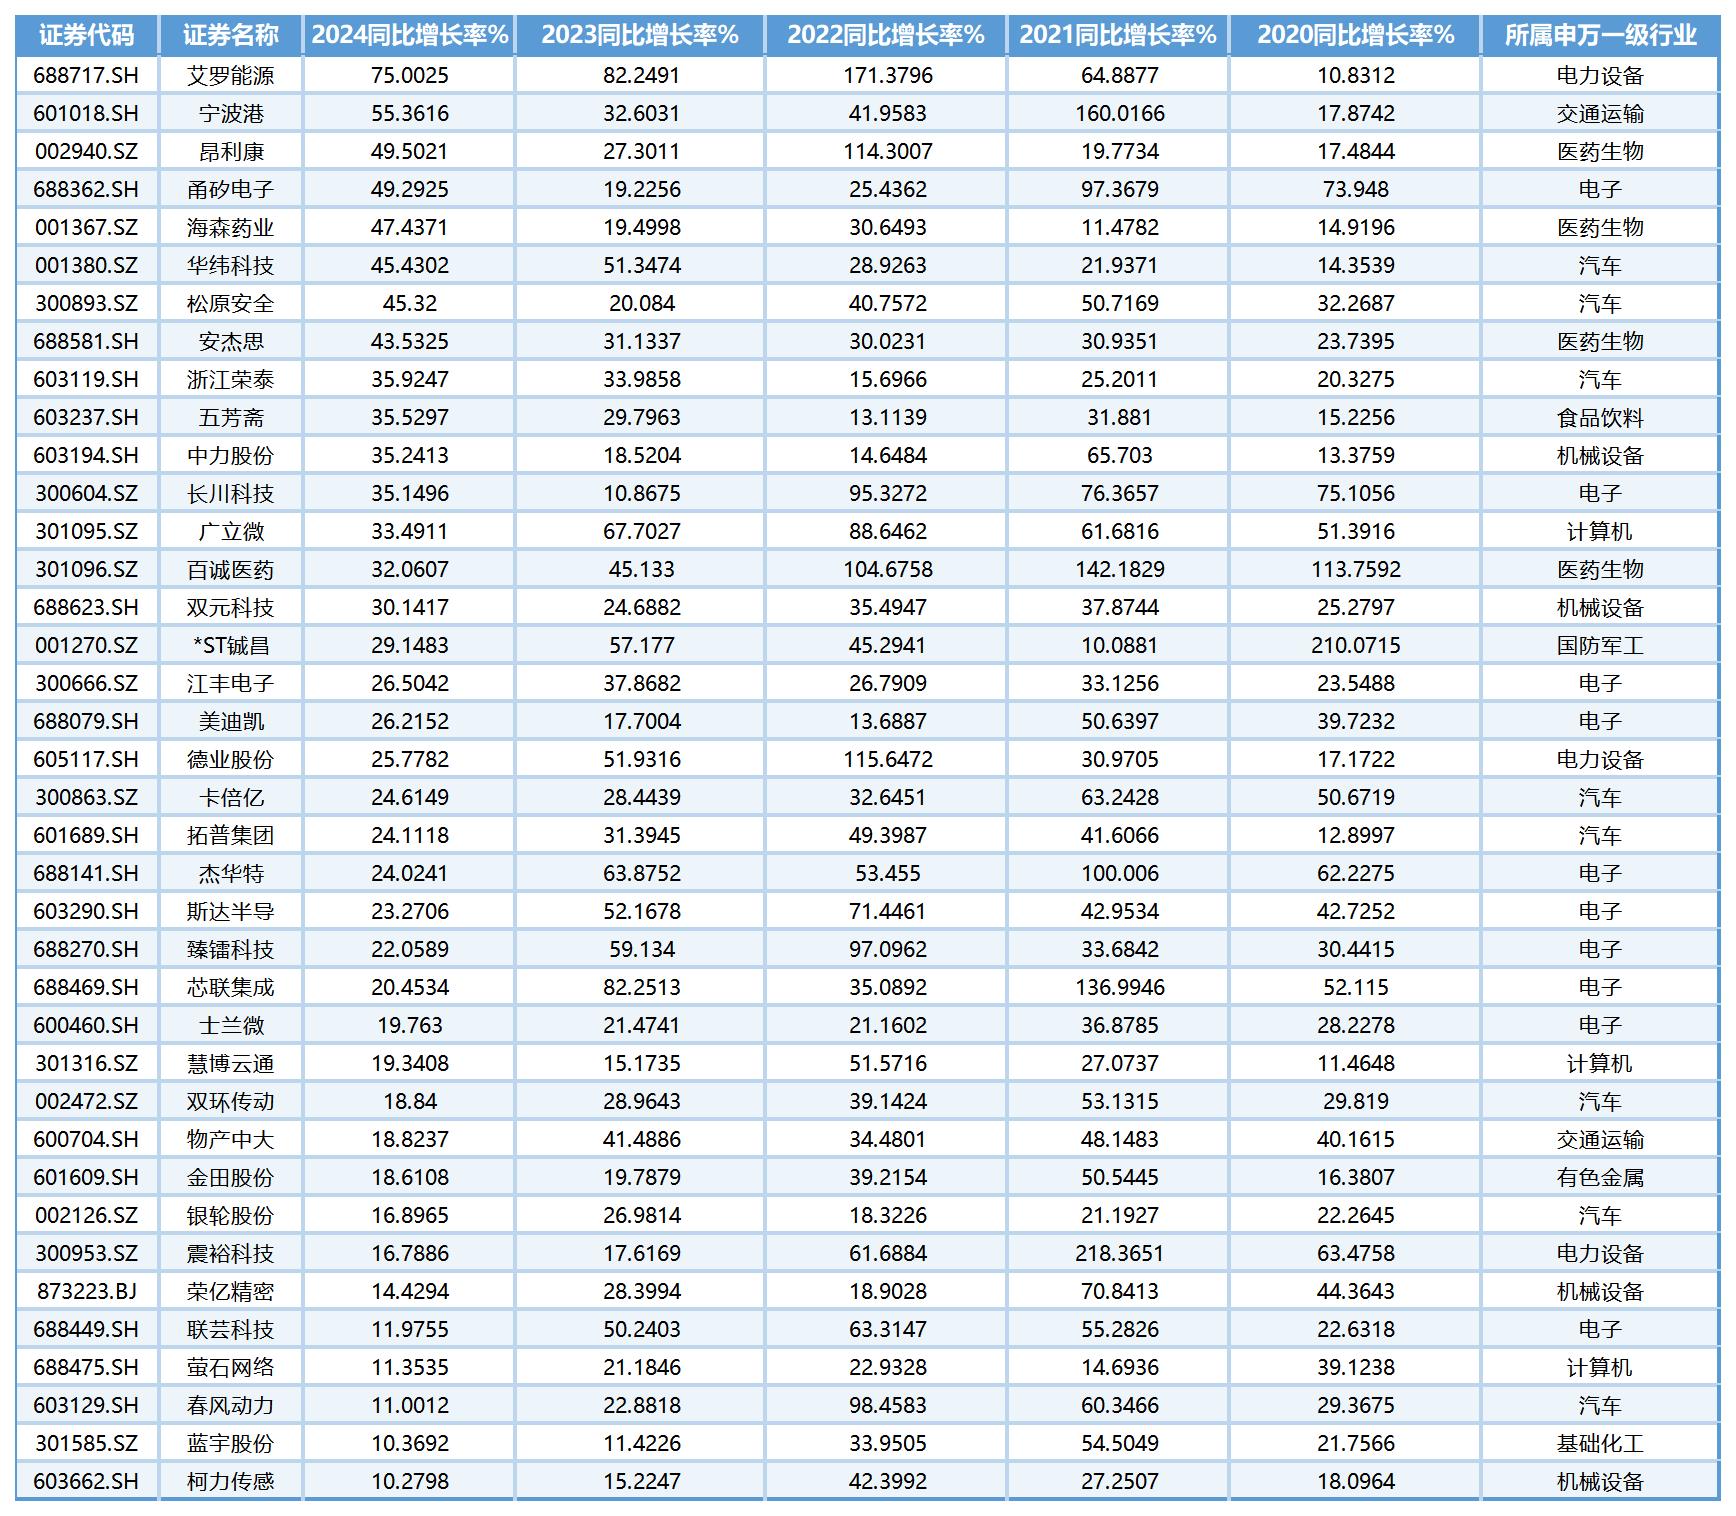Viewport: 1736px width, 1516px height.
Task: Select the 2024同比增长率% column header
Action: pyautogui.click(x=409, y=35)
